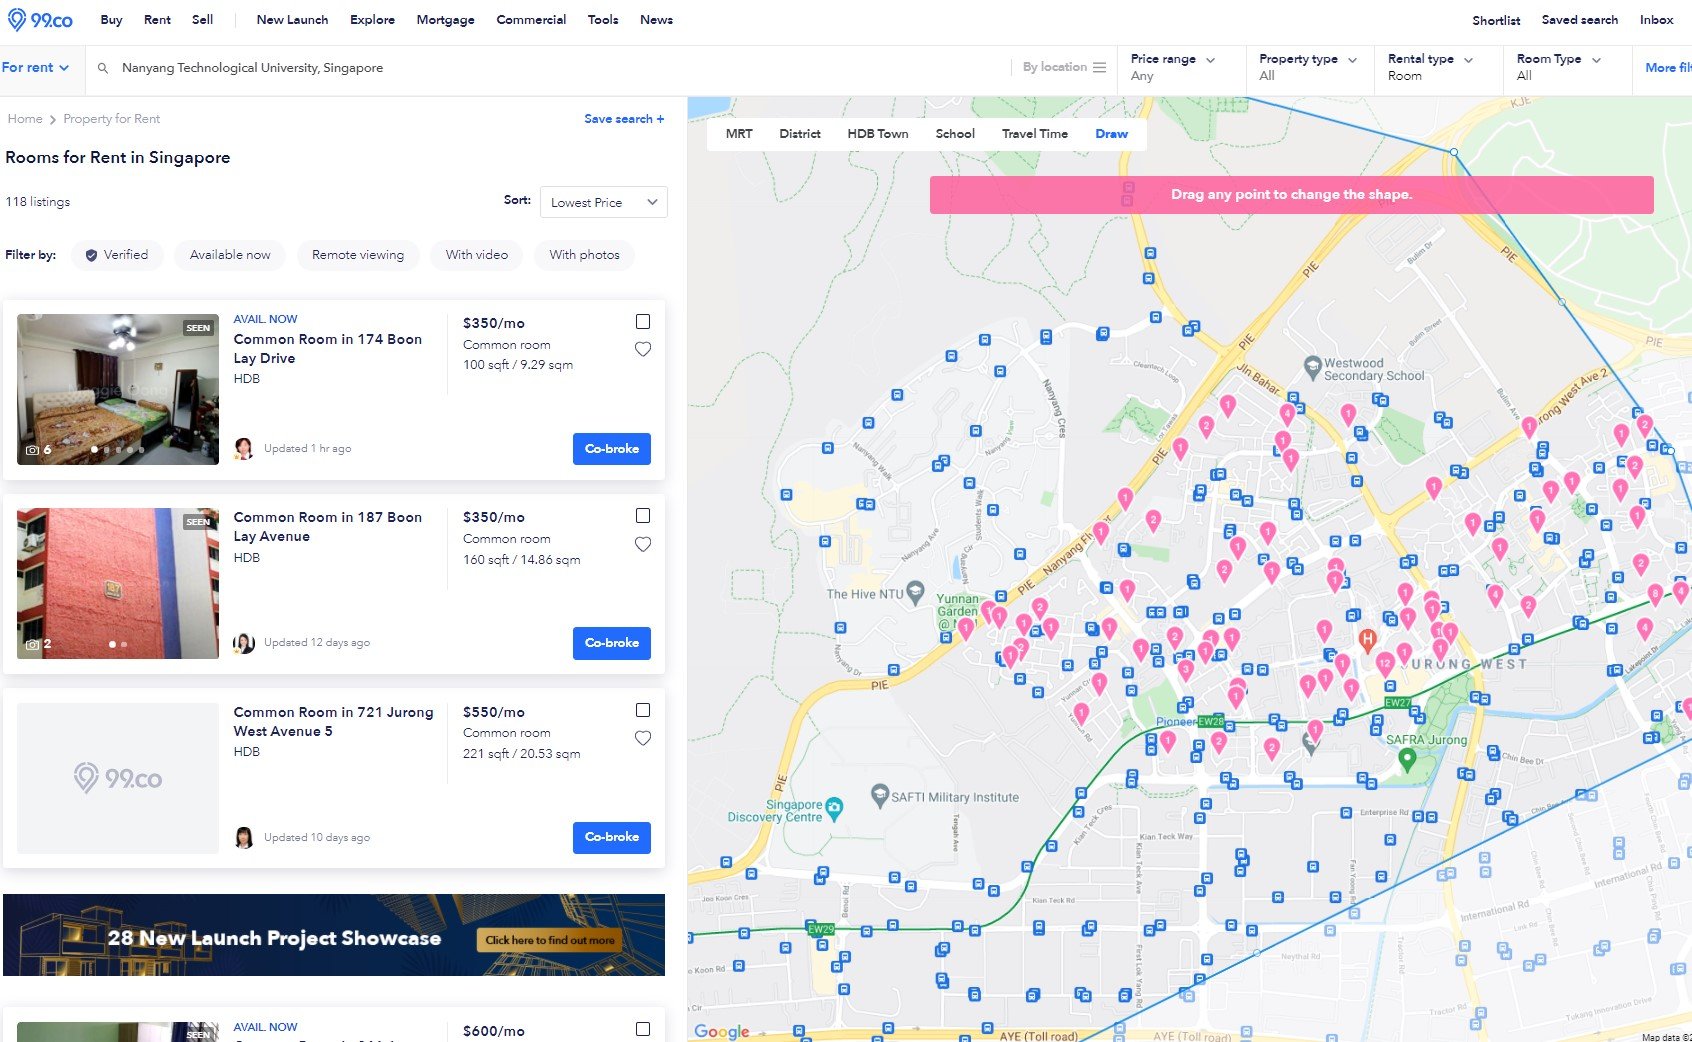The height and width of the screenshot is (1042, 1692).
Task: Click SAFRA Jurong green map pin
Action: pyautogui.click(x=1407, y=760)
